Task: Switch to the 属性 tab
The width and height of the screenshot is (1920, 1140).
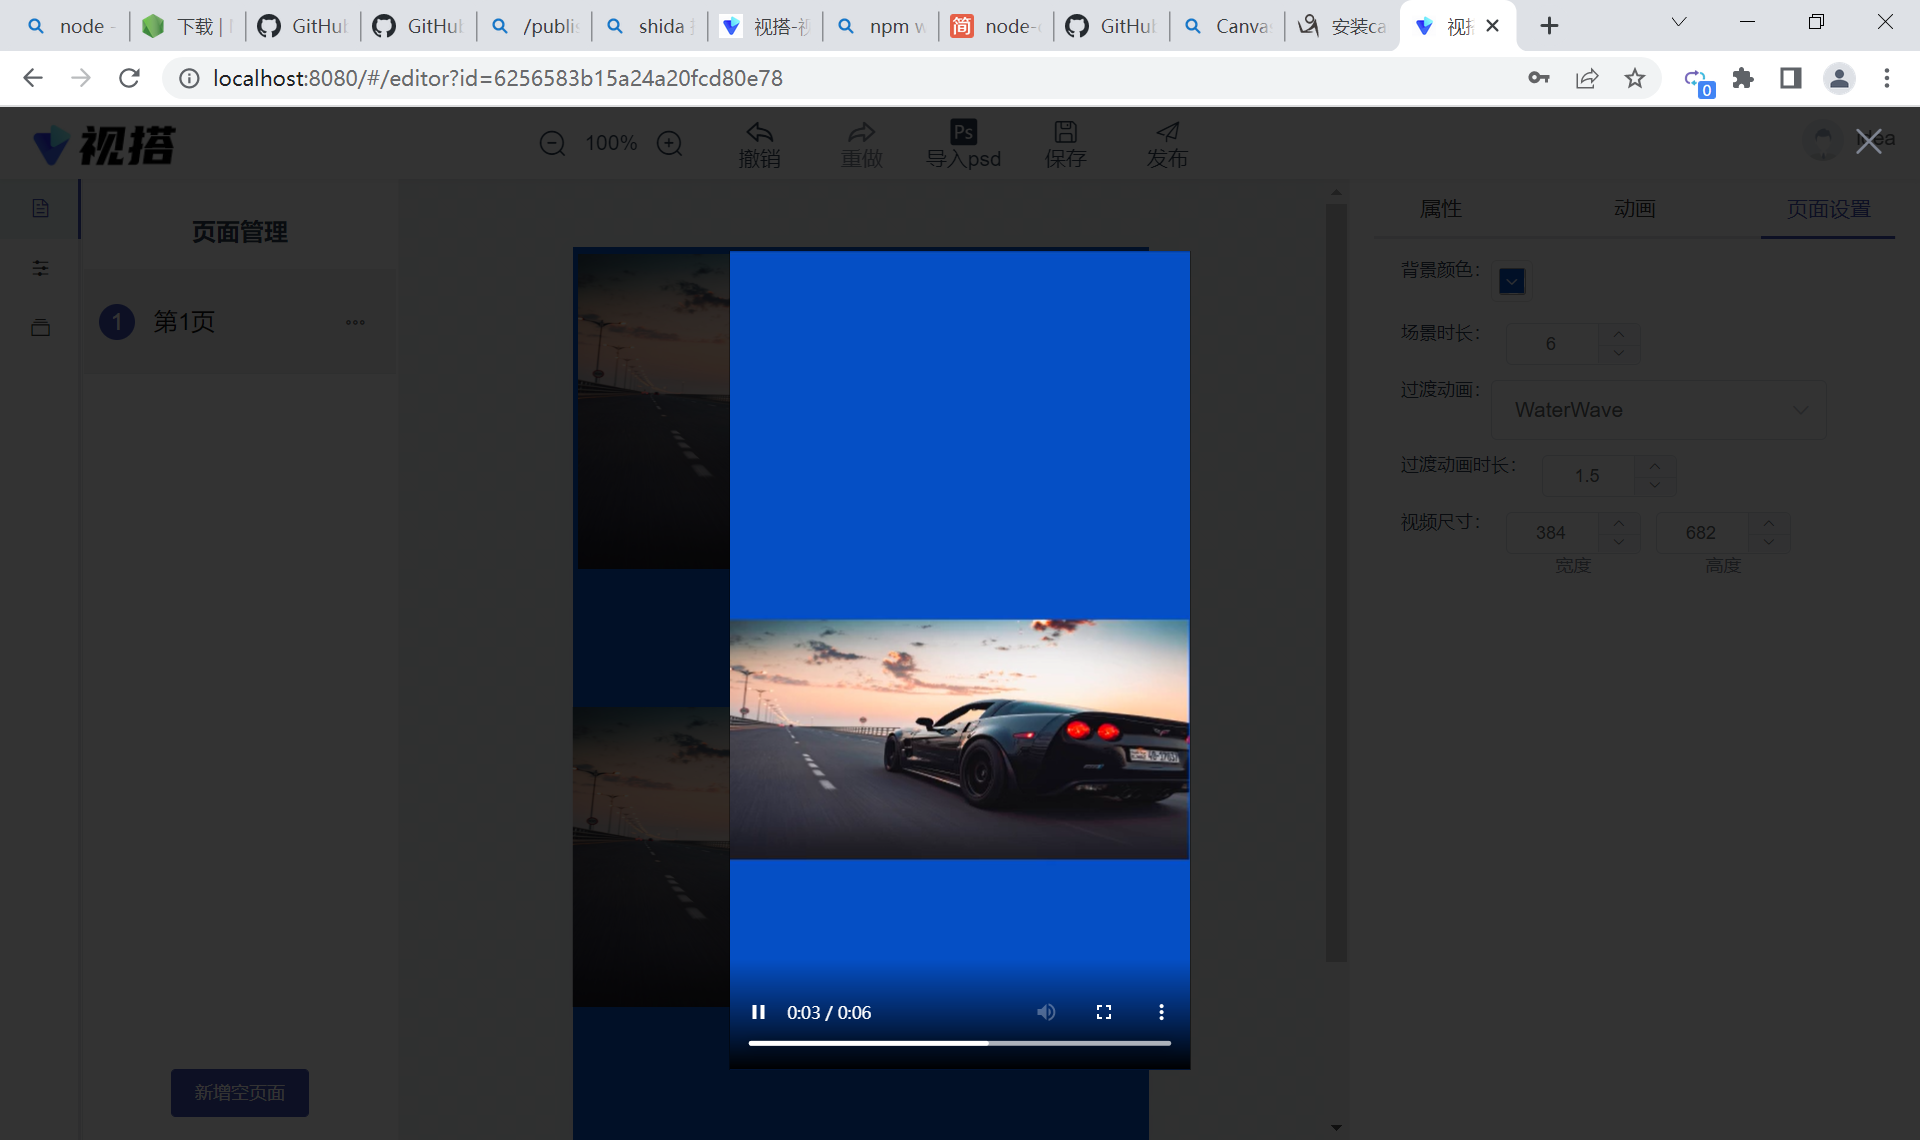Action: pos(1440,209)
